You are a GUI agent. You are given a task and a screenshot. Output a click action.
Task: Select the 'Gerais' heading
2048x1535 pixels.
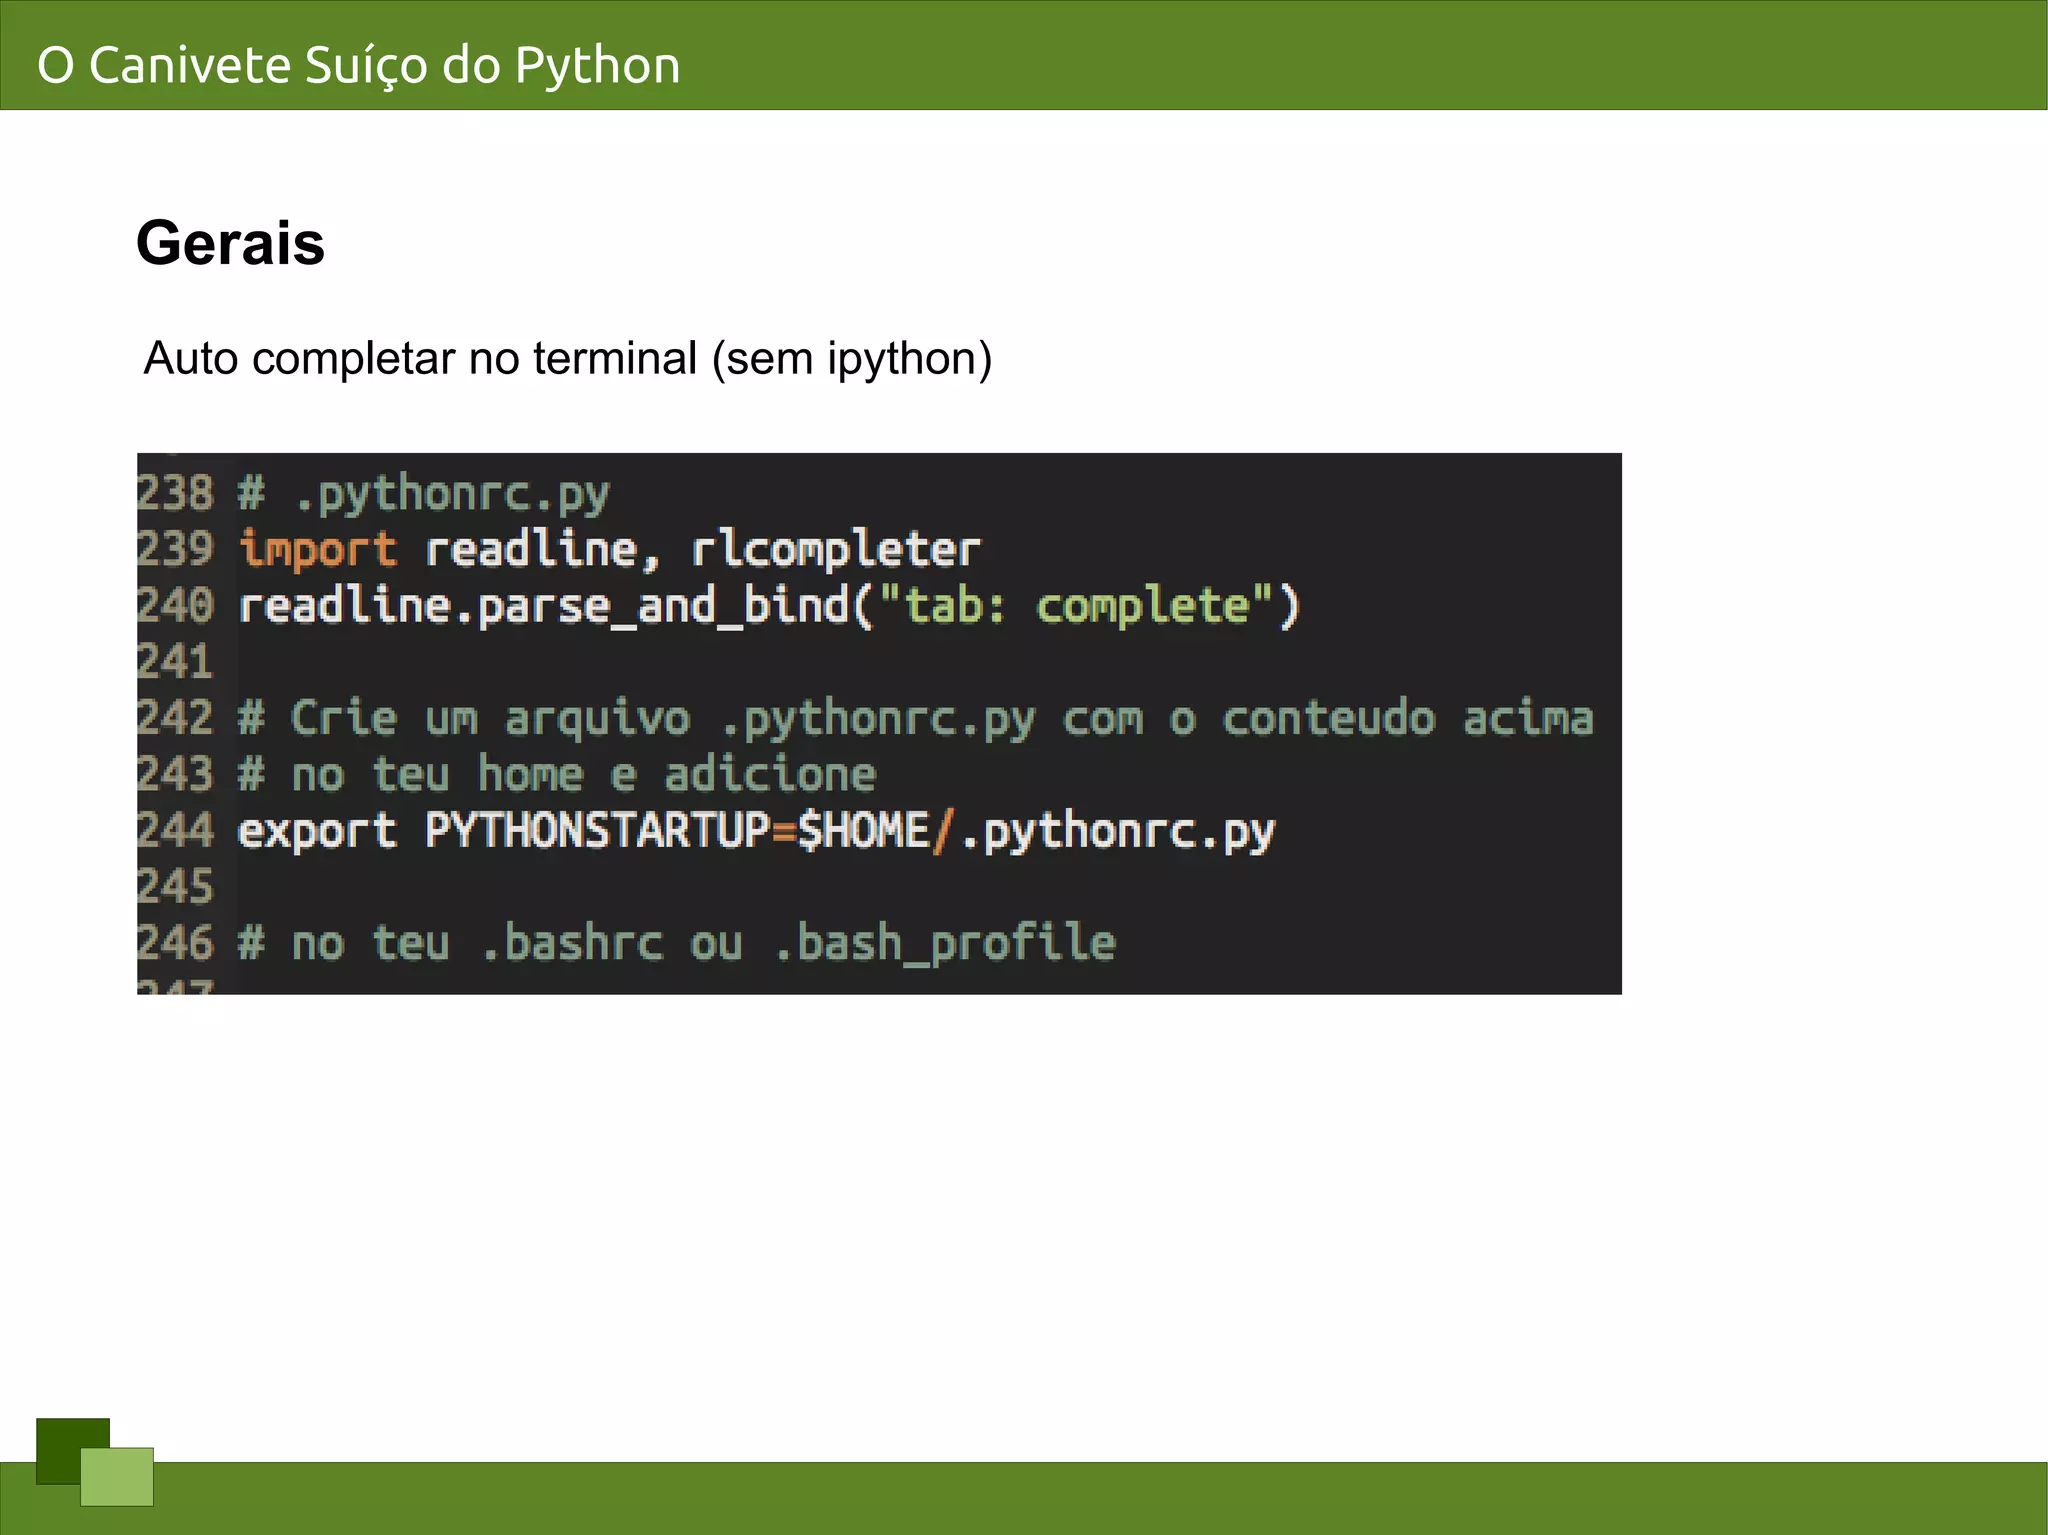point(231,243)
